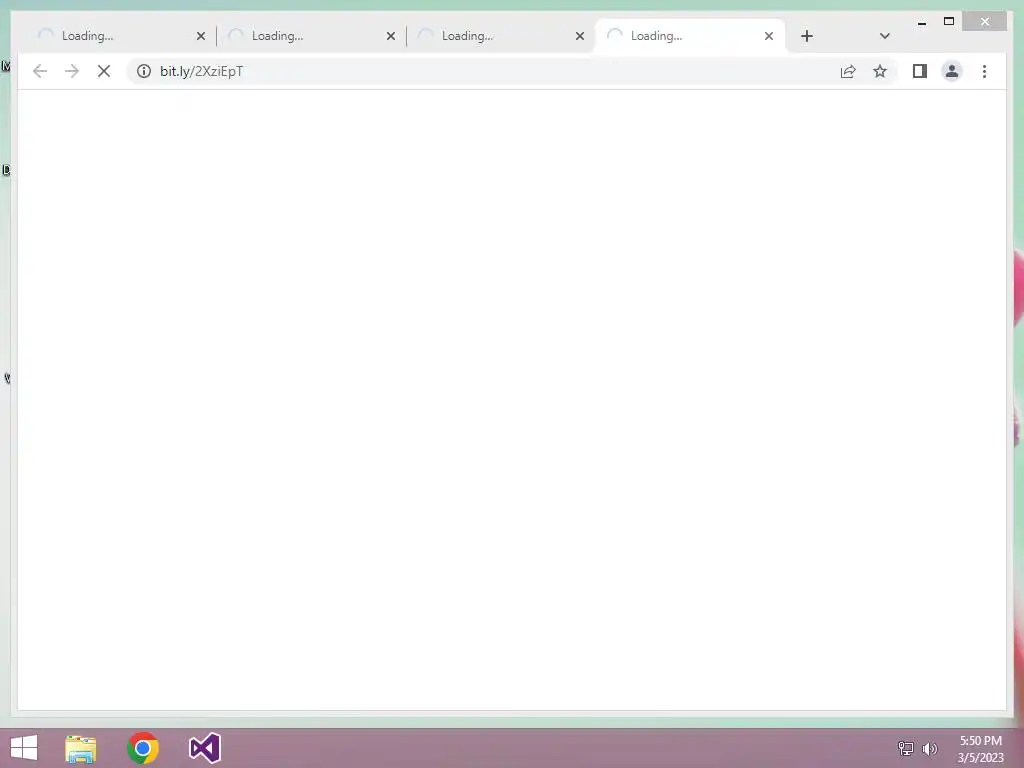Viewport: 1024px width, 768px height.
Task: Open File Explorer from the taskbar
Action: 81,749
